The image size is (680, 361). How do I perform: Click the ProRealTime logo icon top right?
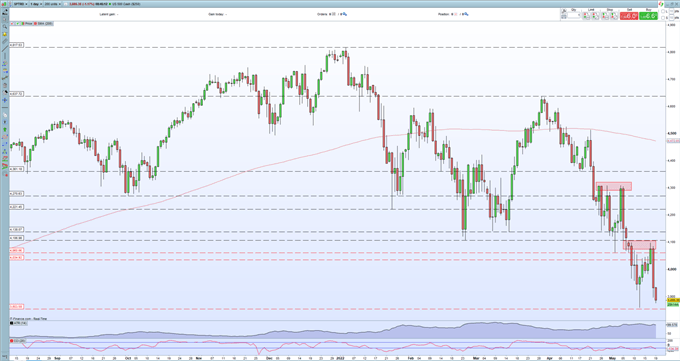click(x=661, y=4)
